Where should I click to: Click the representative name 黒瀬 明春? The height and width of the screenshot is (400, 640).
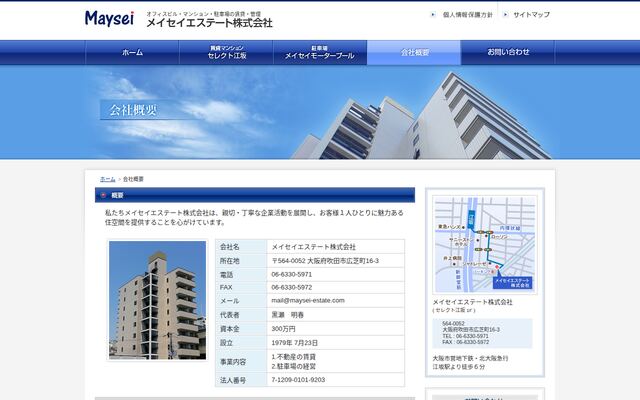pos(288,315)
